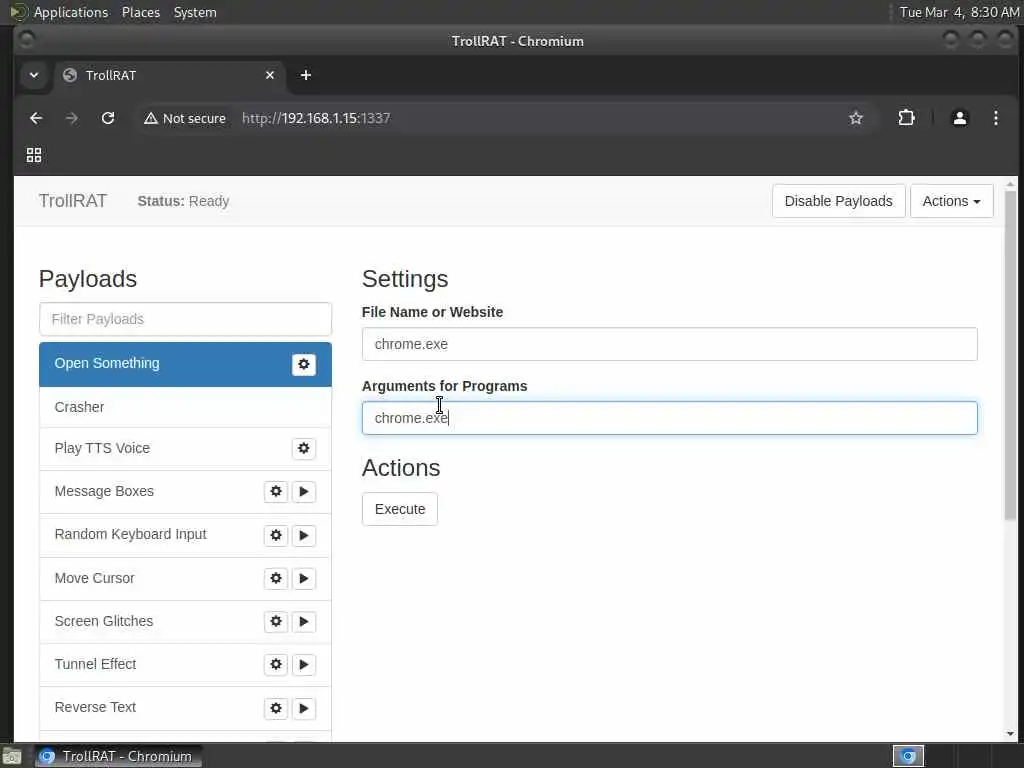Start the Move Cursor payload
Screen dimensions: 1024x768
304,578
